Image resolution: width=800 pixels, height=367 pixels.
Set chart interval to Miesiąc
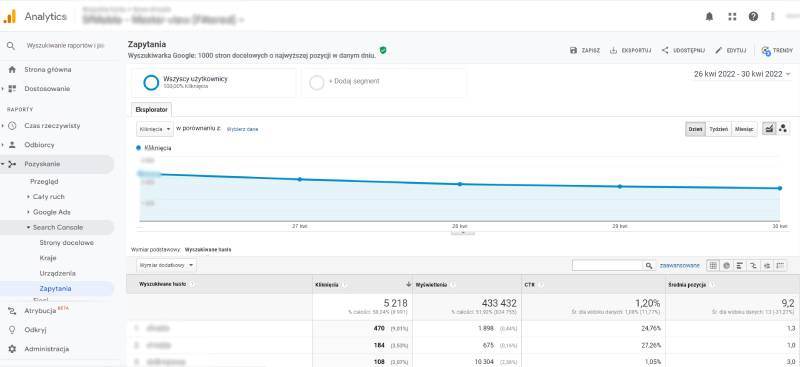click(x=744, y=129)
